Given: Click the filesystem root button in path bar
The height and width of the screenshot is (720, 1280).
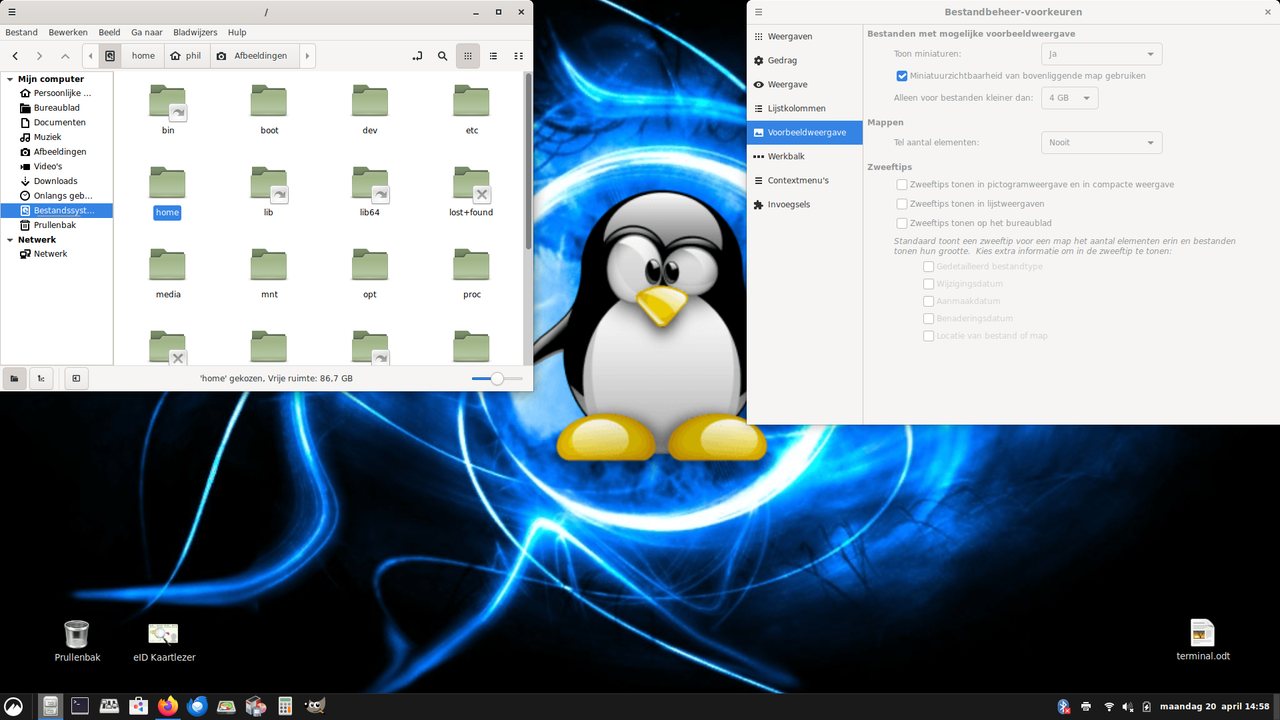Looking at the screenshot, I should [110, 56].
